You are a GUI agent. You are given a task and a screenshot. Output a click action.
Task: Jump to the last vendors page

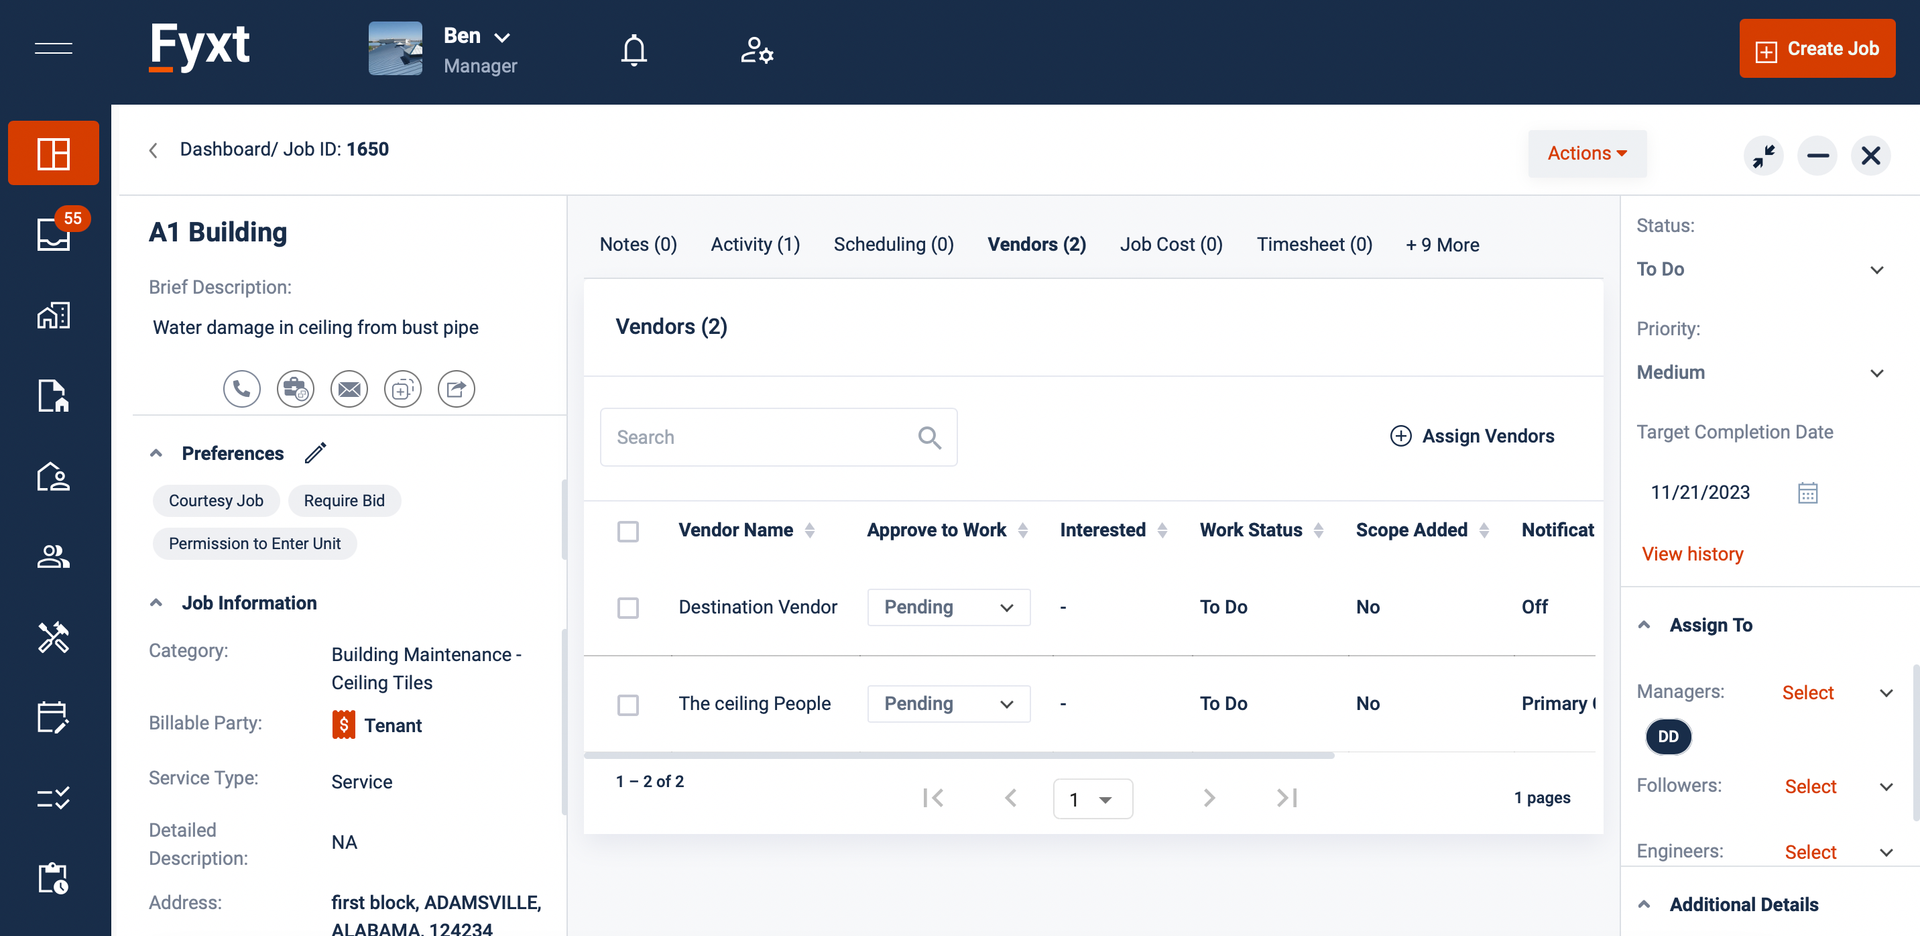(x=1287, y=798)
